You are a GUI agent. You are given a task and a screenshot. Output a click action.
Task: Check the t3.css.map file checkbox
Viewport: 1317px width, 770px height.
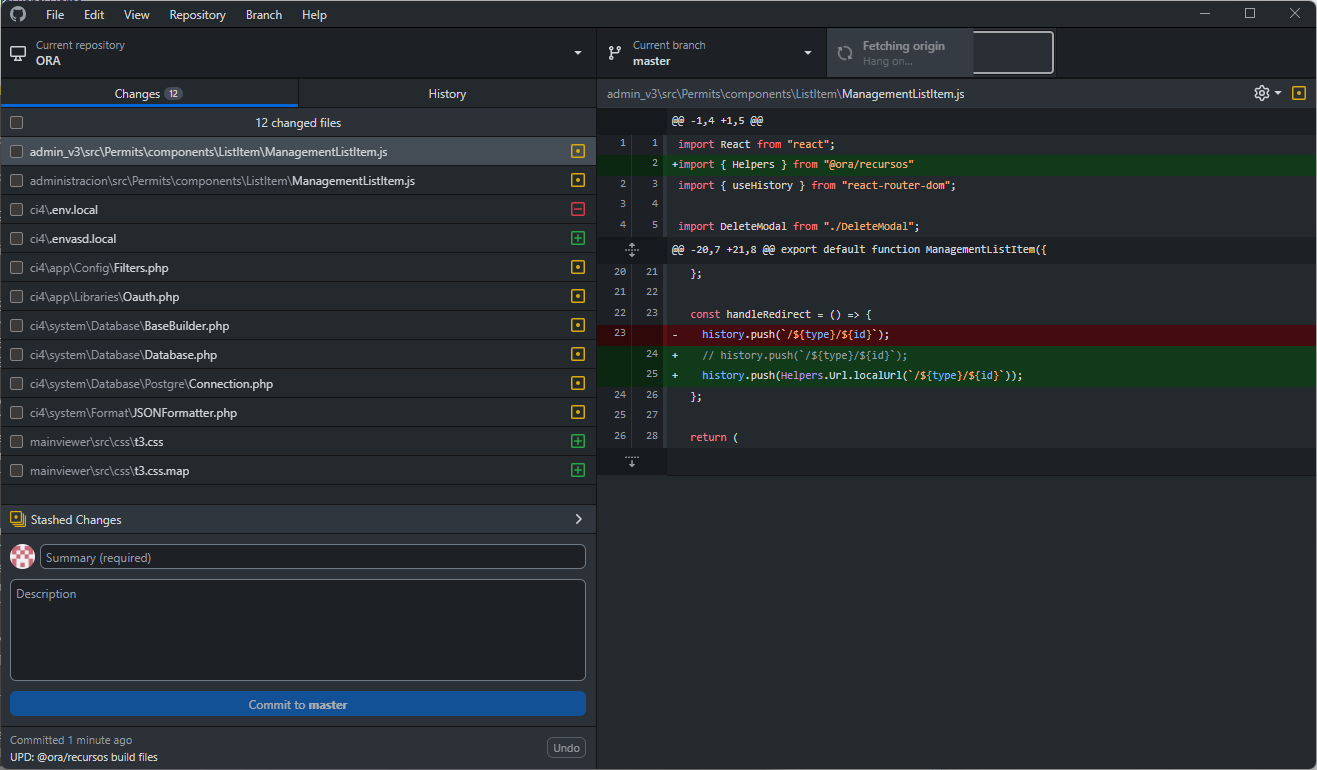coord(16,470)
